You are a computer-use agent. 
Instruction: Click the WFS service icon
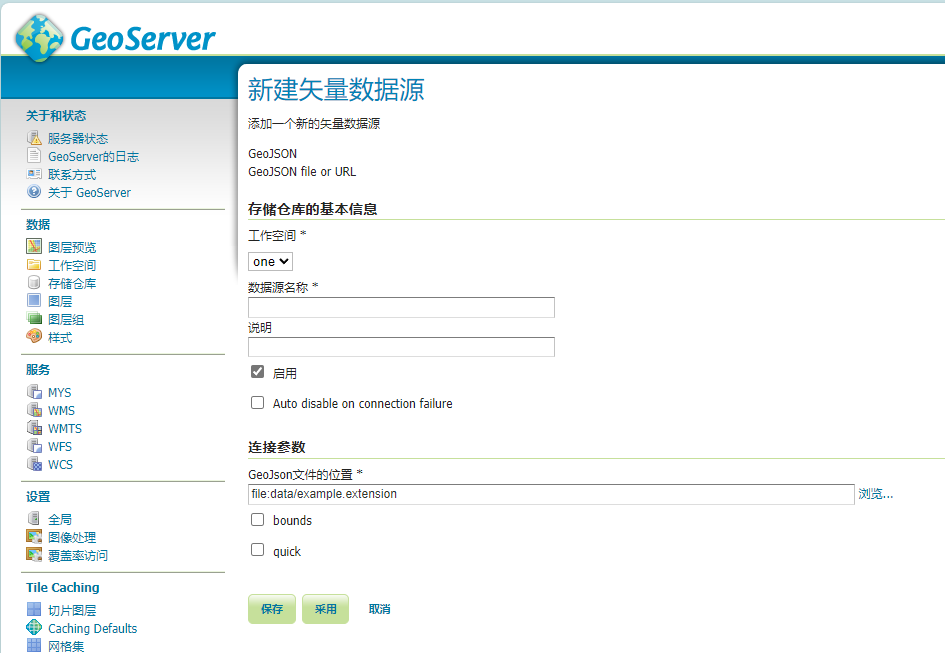click(x=34, y=446)
